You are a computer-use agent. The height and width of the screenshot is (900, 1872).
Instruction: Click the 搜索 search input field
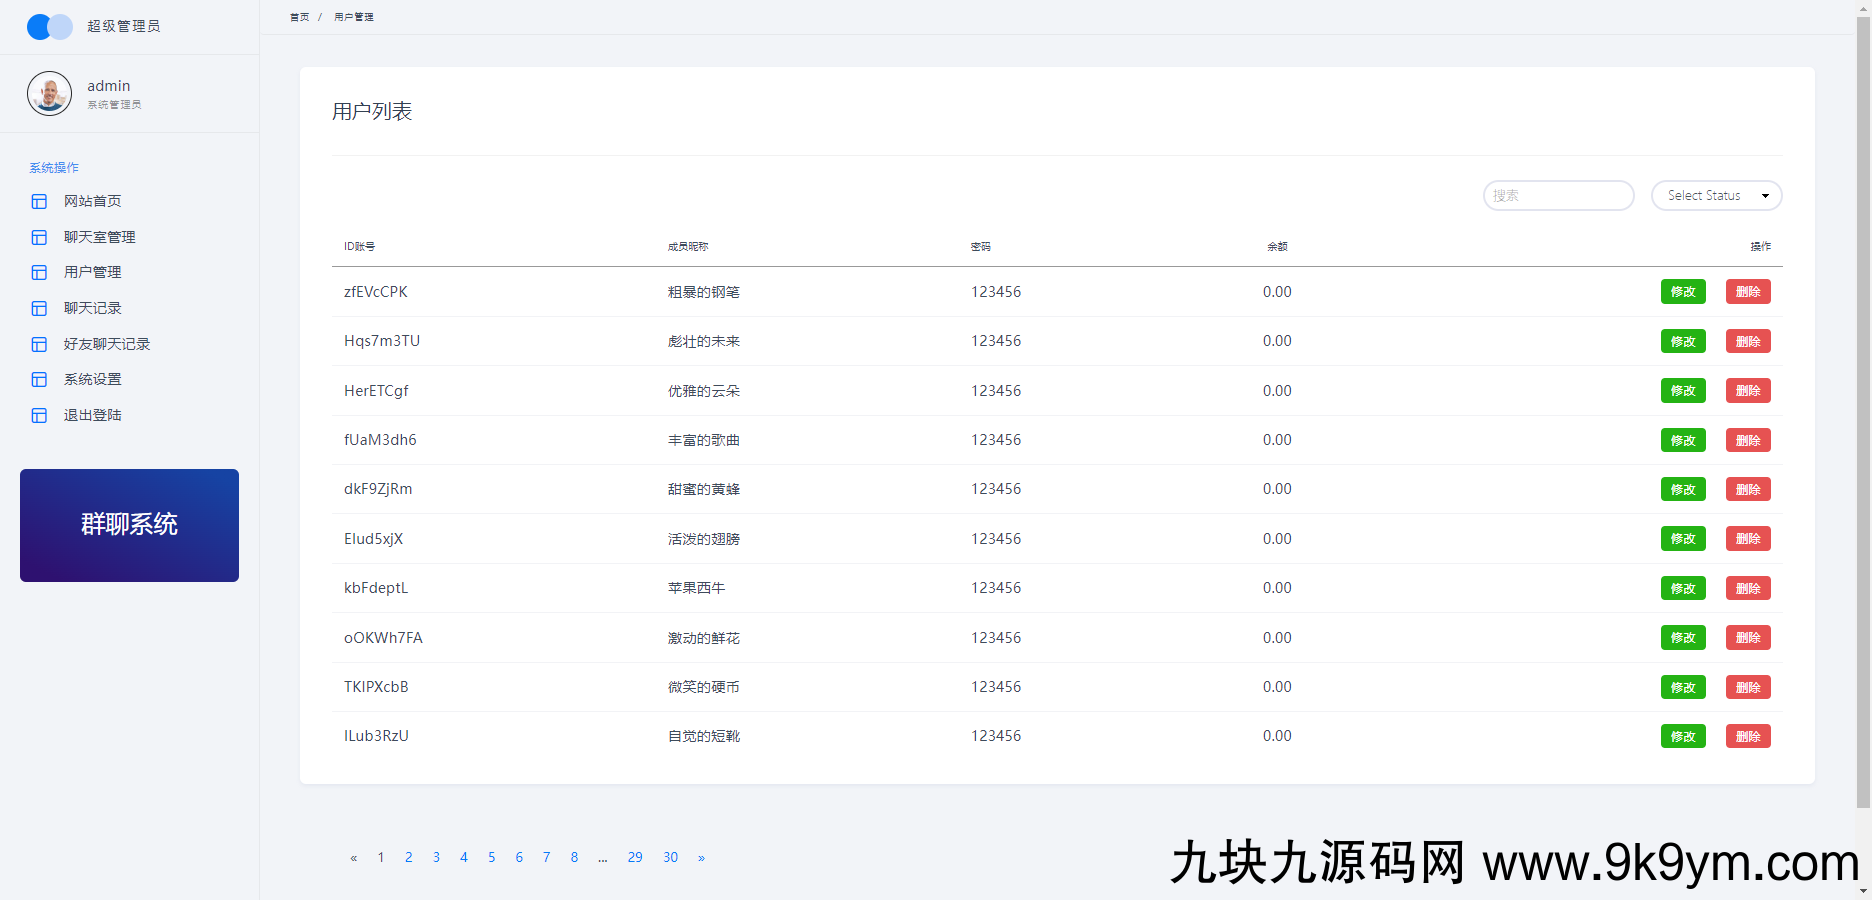pos(1557,195)
